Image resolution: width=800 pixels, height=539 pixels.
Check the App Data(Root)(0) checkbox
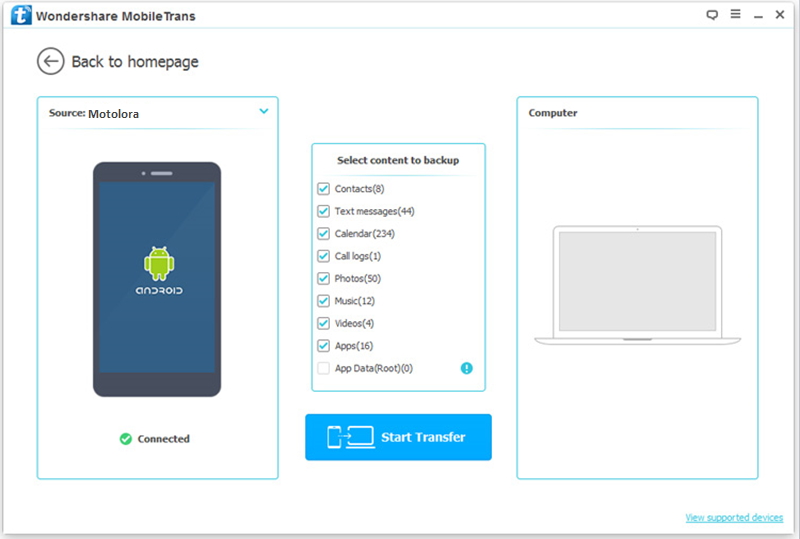[x=323, y=369]
